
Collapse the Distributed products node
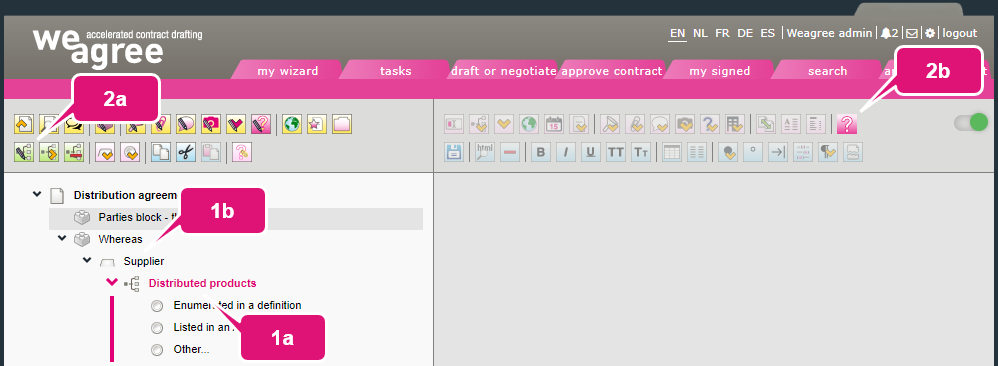point(112,282)
